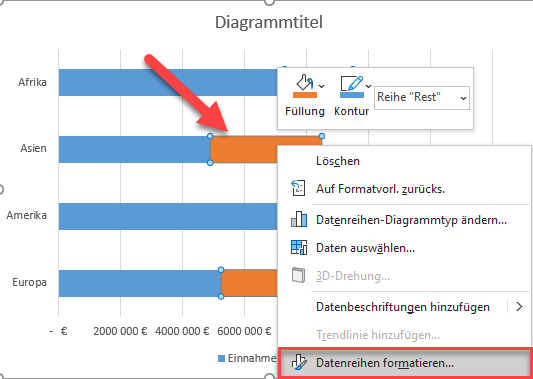The height and width of the screenshot is (379, 533).
Task: Select the orange Rest bar for Europa
Action: [249, 283]
